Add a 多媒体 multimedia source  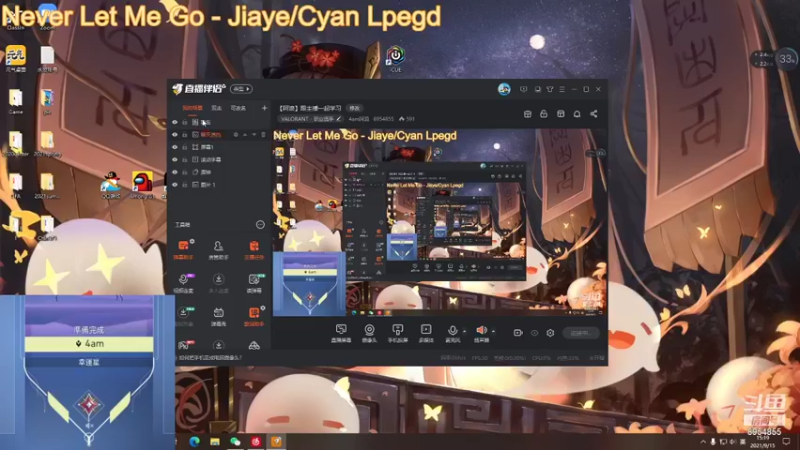click(x=426, y=333)
